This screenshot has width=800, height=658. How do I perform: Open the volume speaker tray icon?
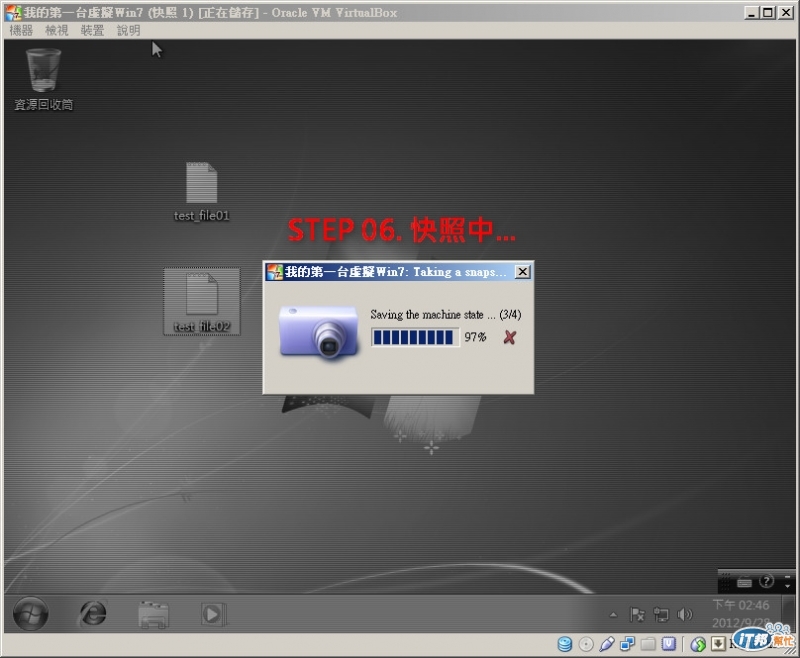point(684,615)
